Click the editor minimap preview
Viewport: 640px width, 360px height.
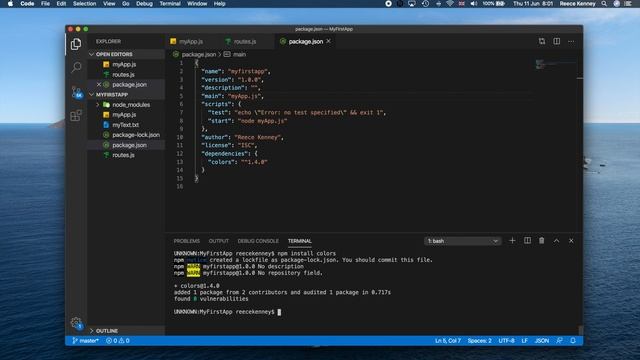click(x=556, y=64)
